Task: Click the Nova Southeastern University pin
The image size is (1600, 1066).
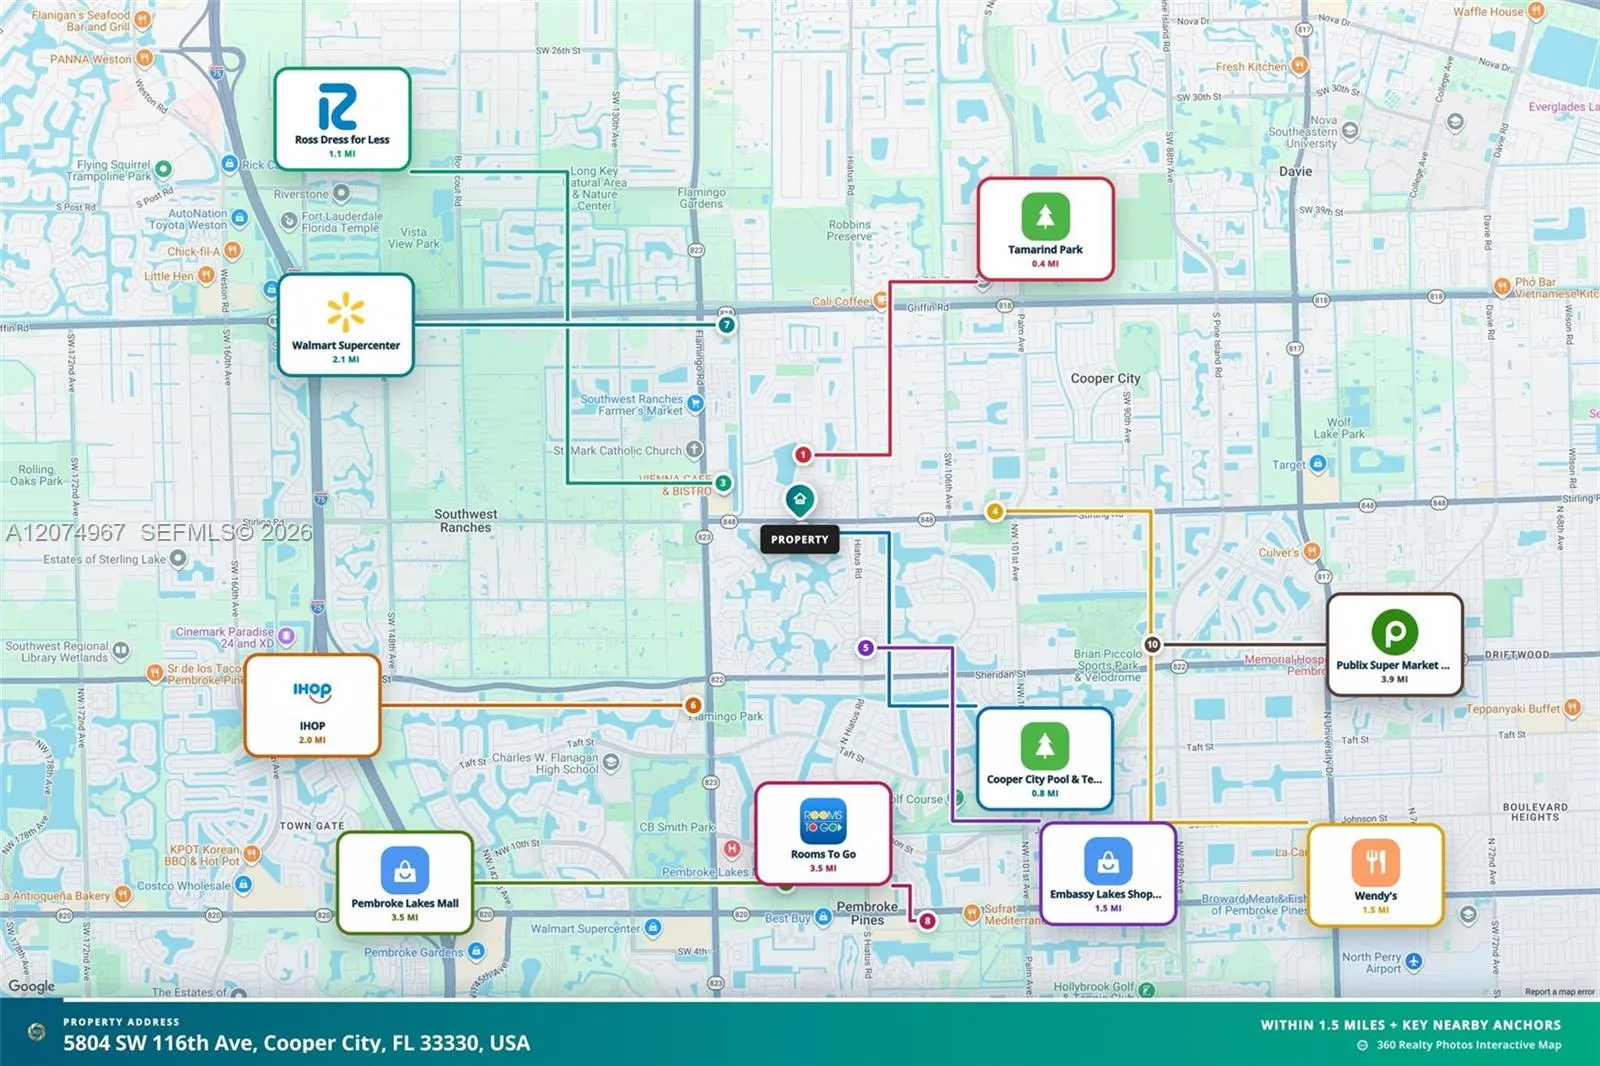Action: [x=1350, y=130]
